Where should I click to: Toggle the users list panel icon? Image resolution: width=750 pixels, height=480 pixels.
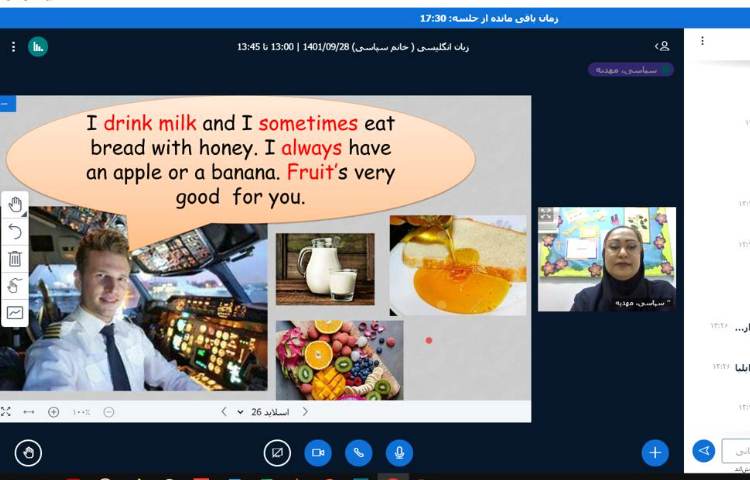click(662, 46)
